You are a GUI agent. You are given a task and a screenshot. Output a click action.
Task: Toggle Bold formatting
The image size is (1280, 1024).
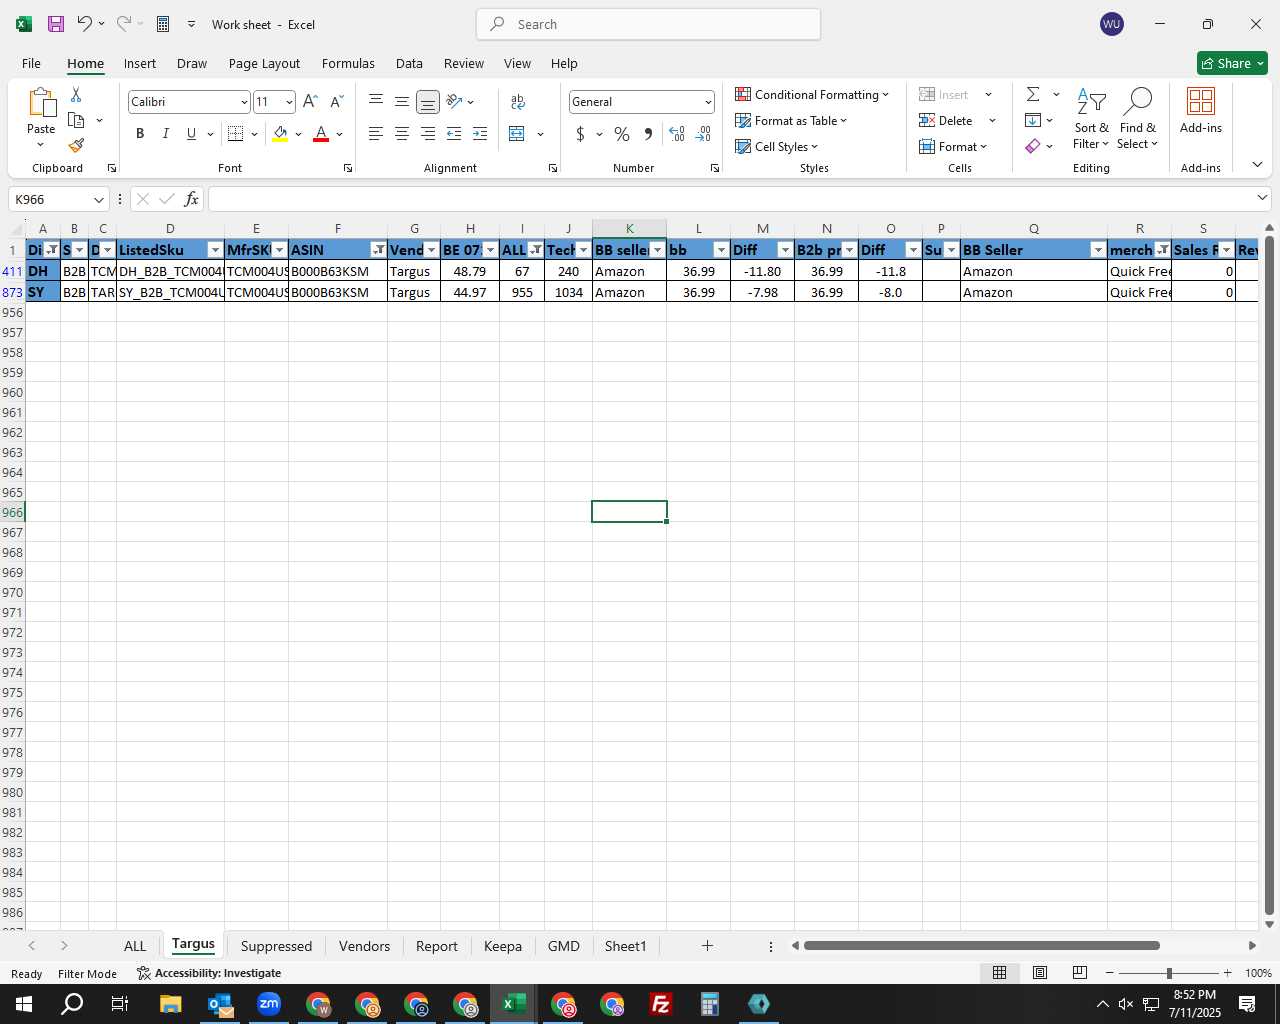point(140,134)
